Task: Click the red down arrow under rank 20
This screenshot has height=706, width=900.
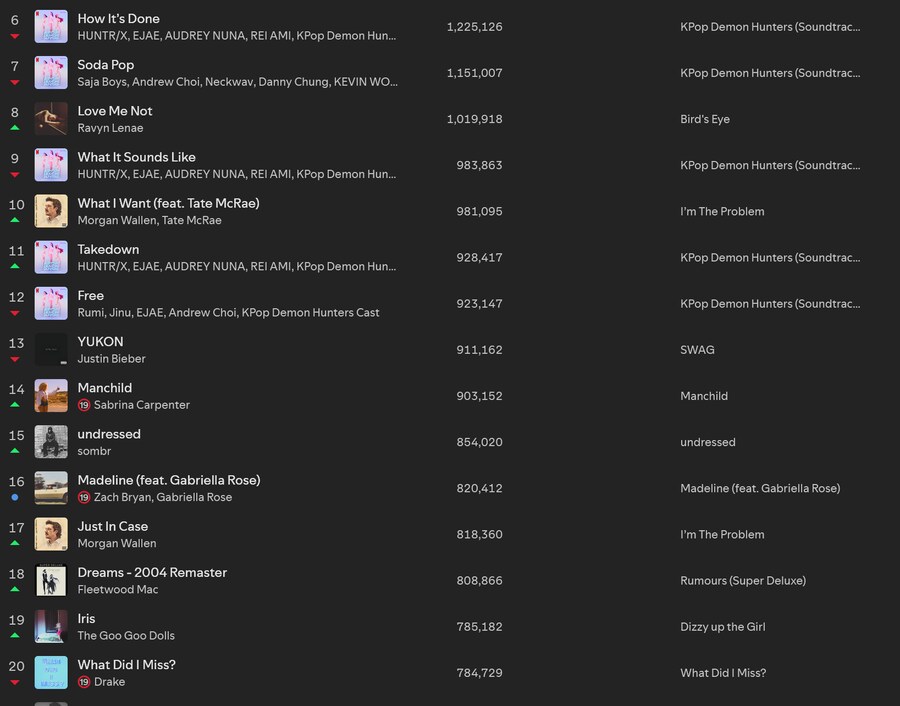Action: [x=15, y=682]
